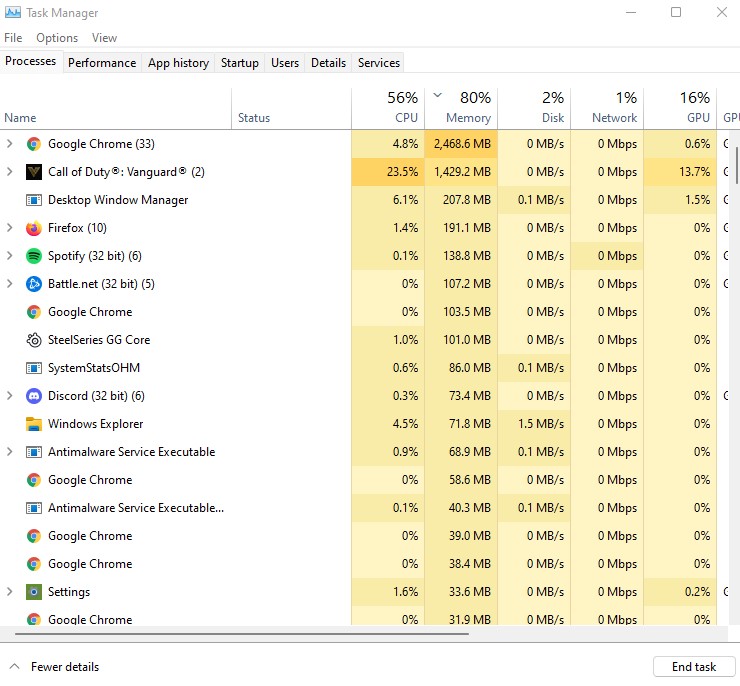Click the Fewer details link
The width and height of the screenshot is (740, 686).
tap(65, 667)
